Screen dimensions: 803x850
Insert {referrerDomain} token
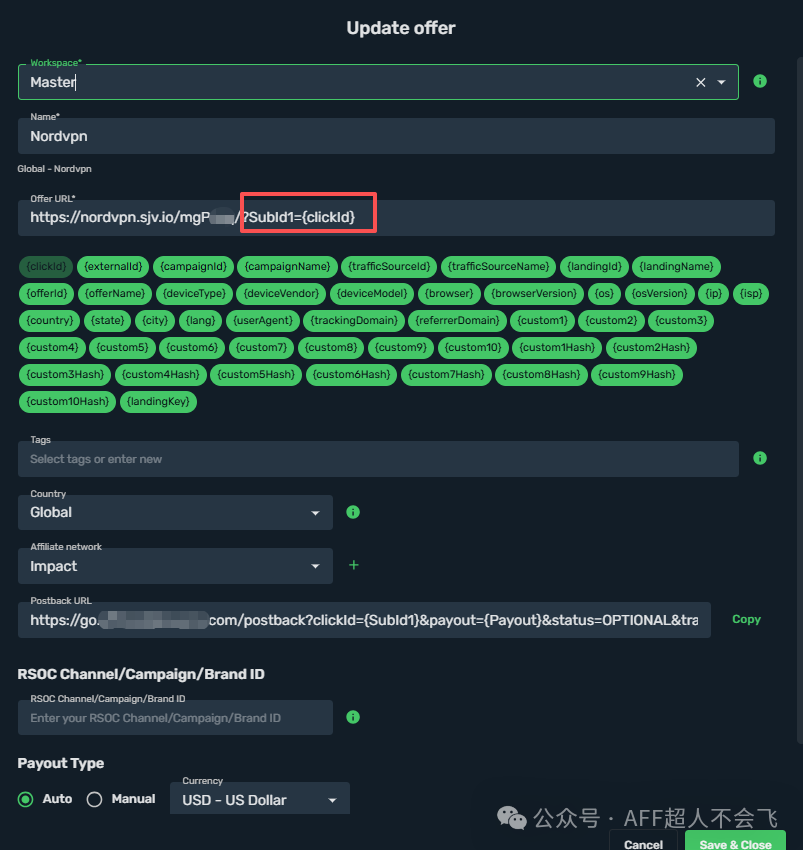tap(457, 321)
